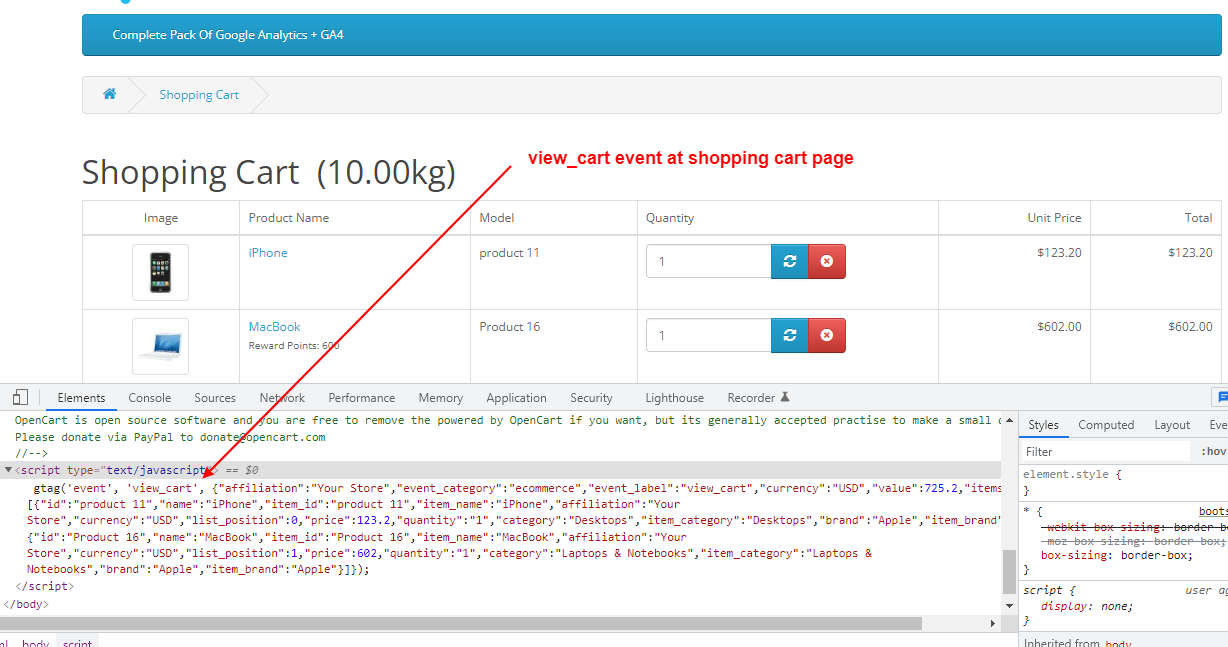The image size is (1228, 647).
Task: Click the display: none declaration
Action: [x=1087, y=607]
